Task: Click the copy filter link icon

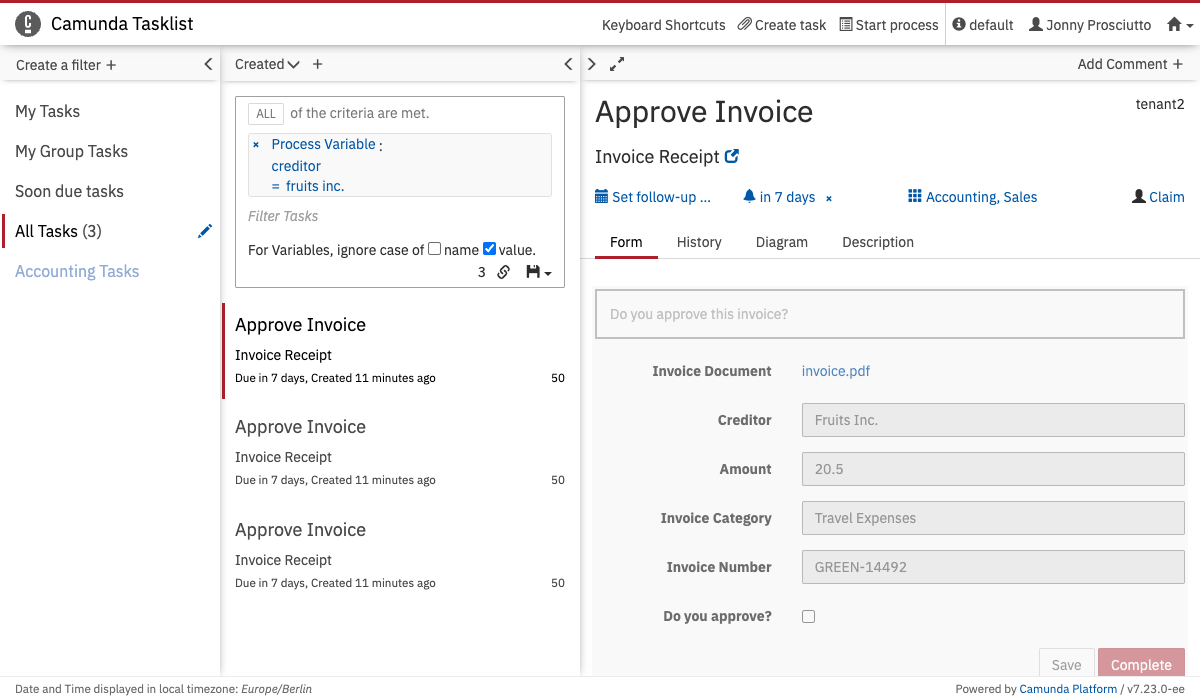Action: pos(504,272)
